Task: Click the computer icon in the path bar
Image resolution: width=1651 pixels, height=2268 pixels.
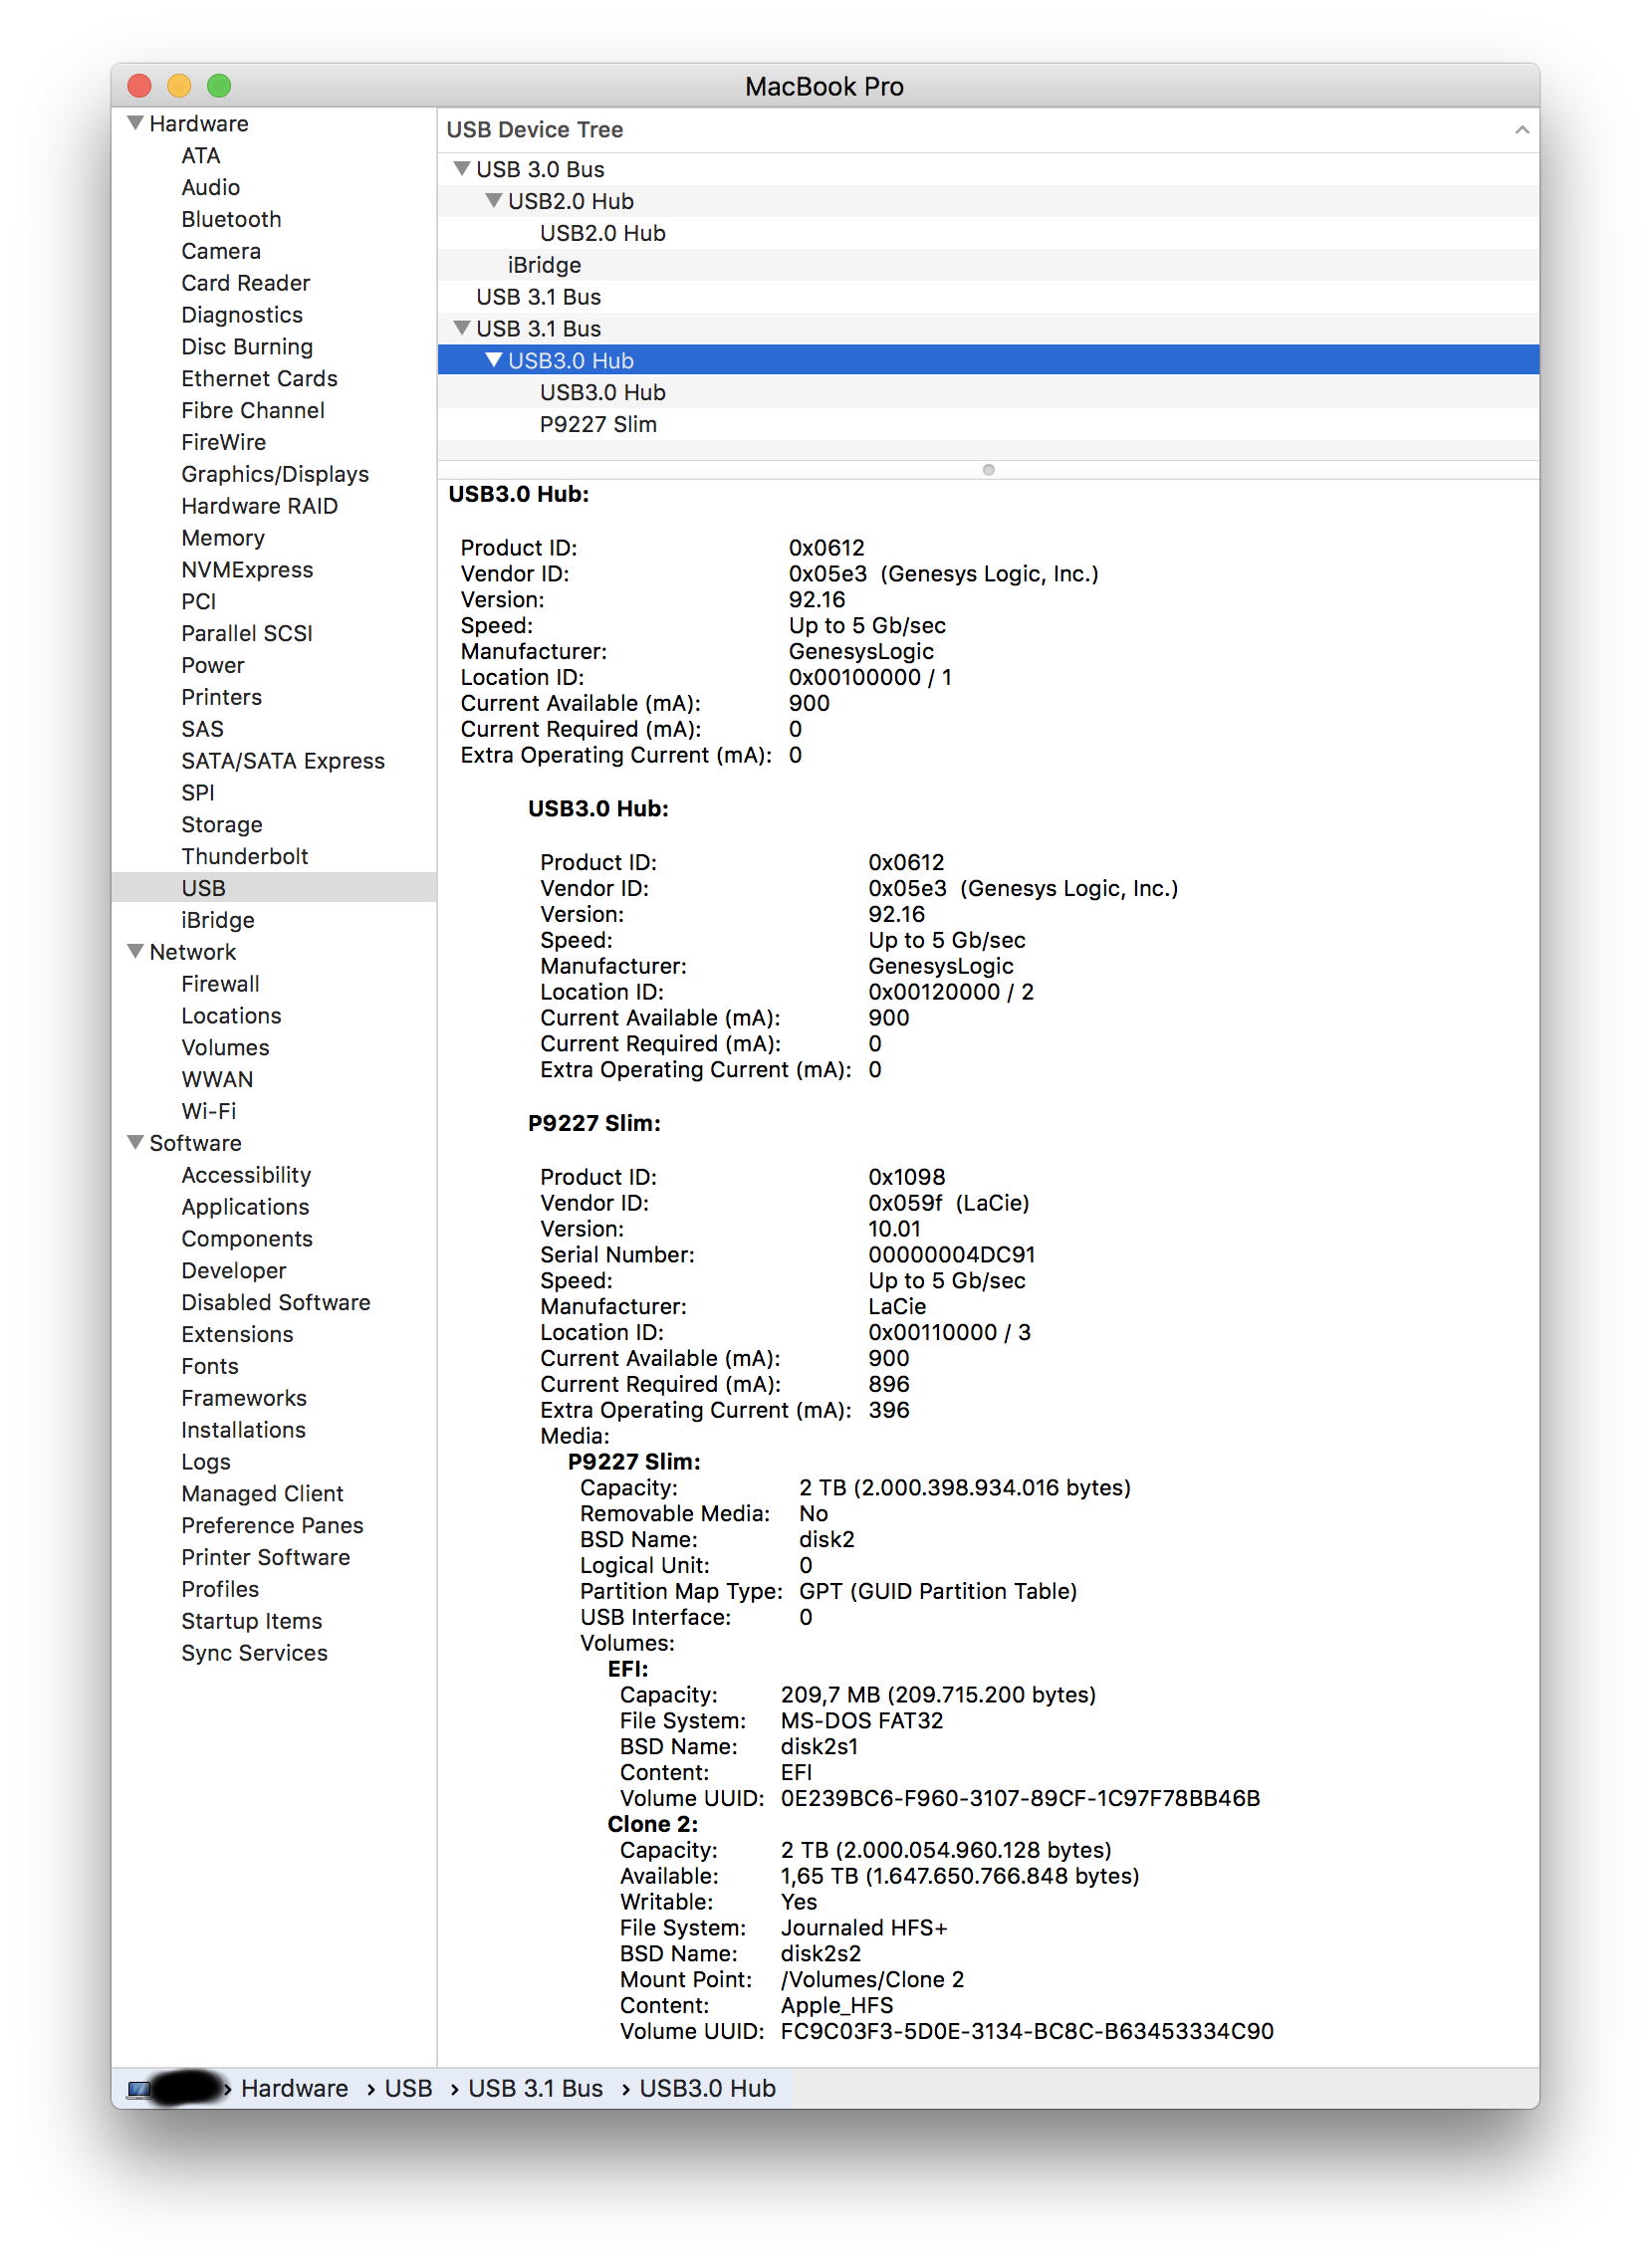Action: tap(139, 2089)
